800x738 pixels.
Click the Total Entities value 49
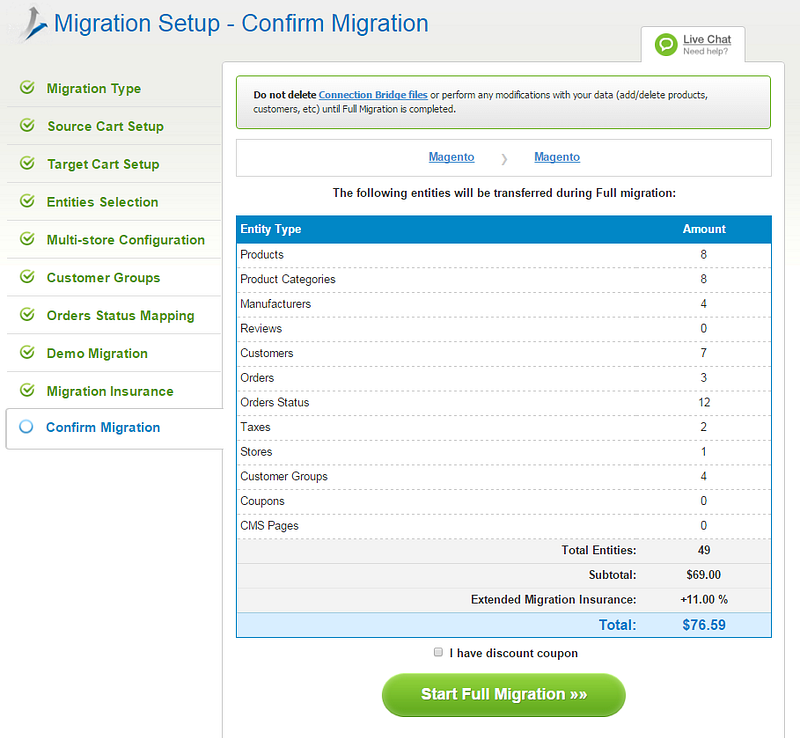704,550
